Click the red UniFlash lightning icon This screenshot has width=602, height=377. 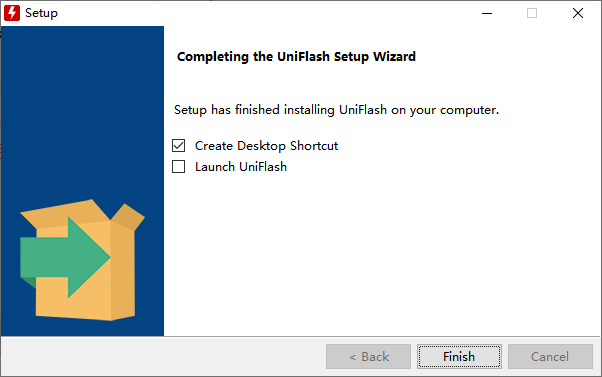click(x=12, y=13)
